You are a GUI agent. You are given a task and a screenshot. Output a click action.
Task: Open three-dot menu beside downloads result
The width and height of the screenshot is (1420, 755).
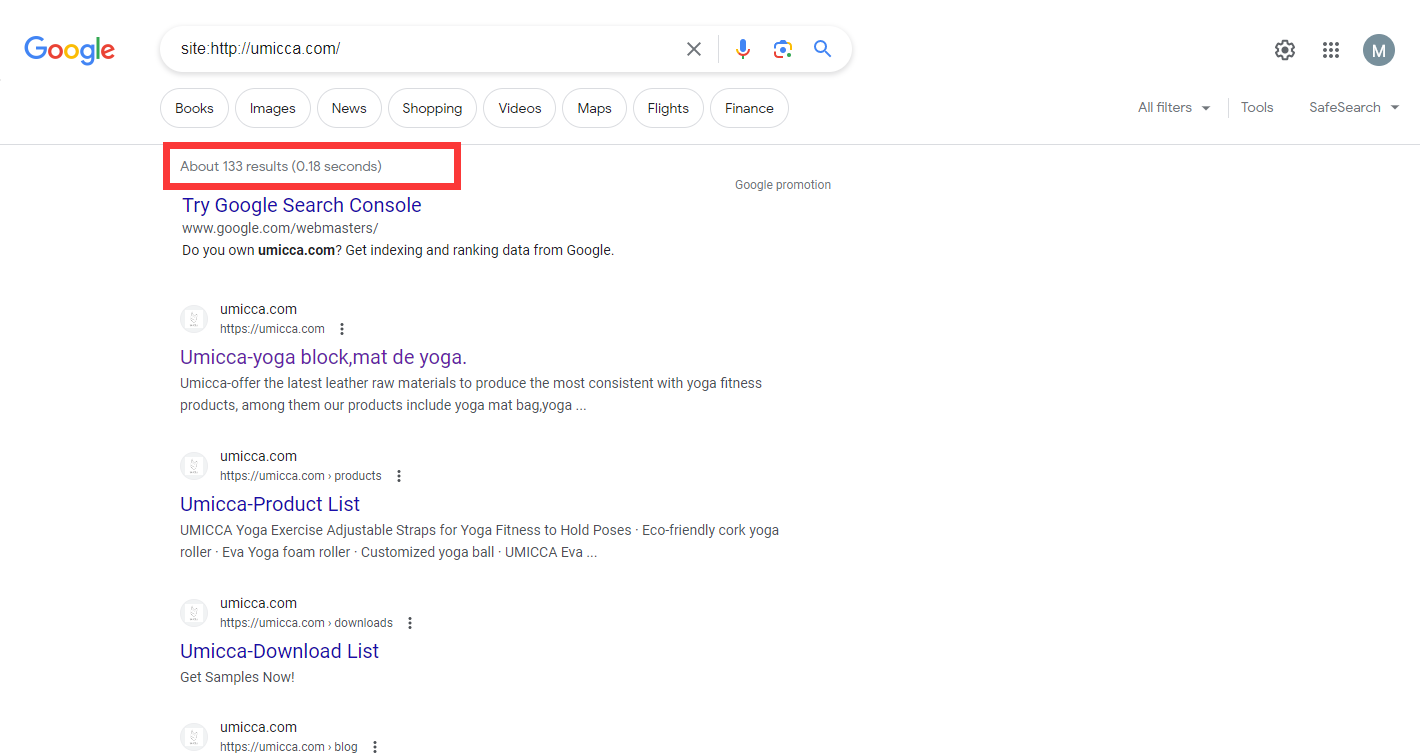click(x=410, y=623)
